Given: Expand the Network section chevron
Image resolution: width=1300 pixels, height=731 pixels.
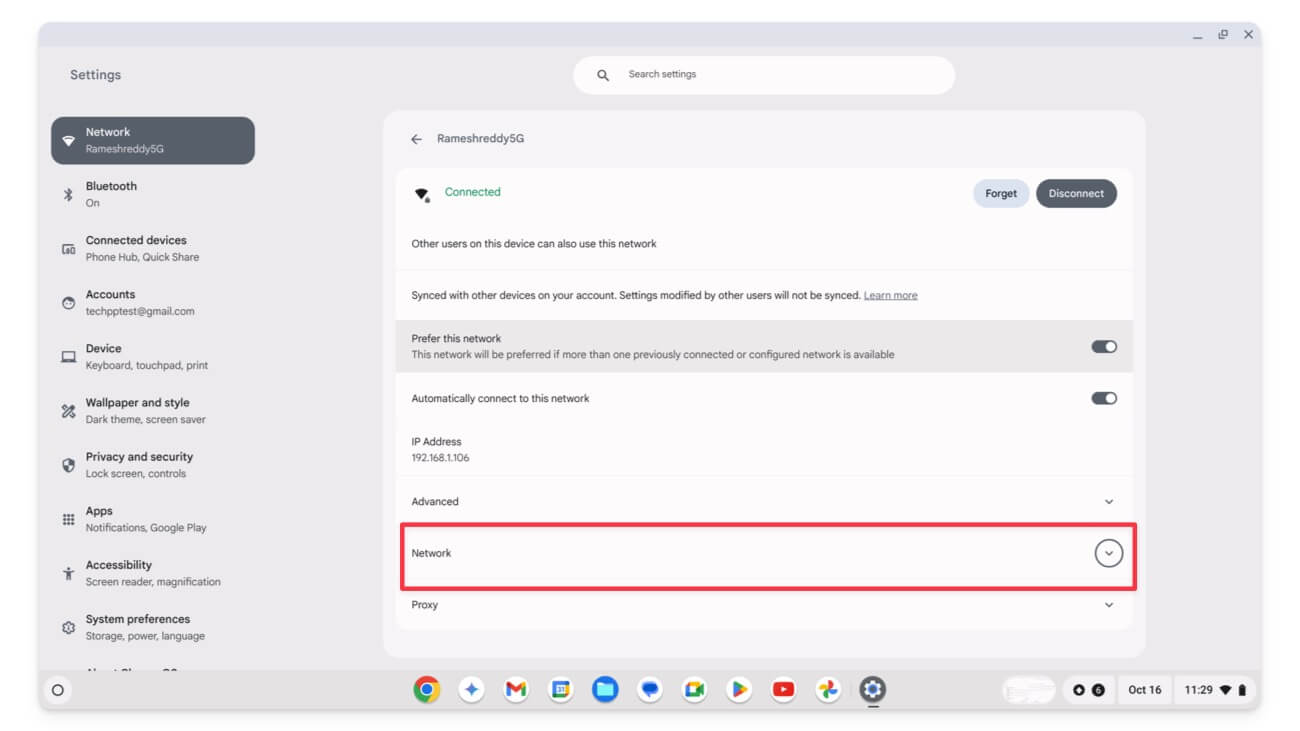Looking at the screenshot, I should coord(1108,553).
